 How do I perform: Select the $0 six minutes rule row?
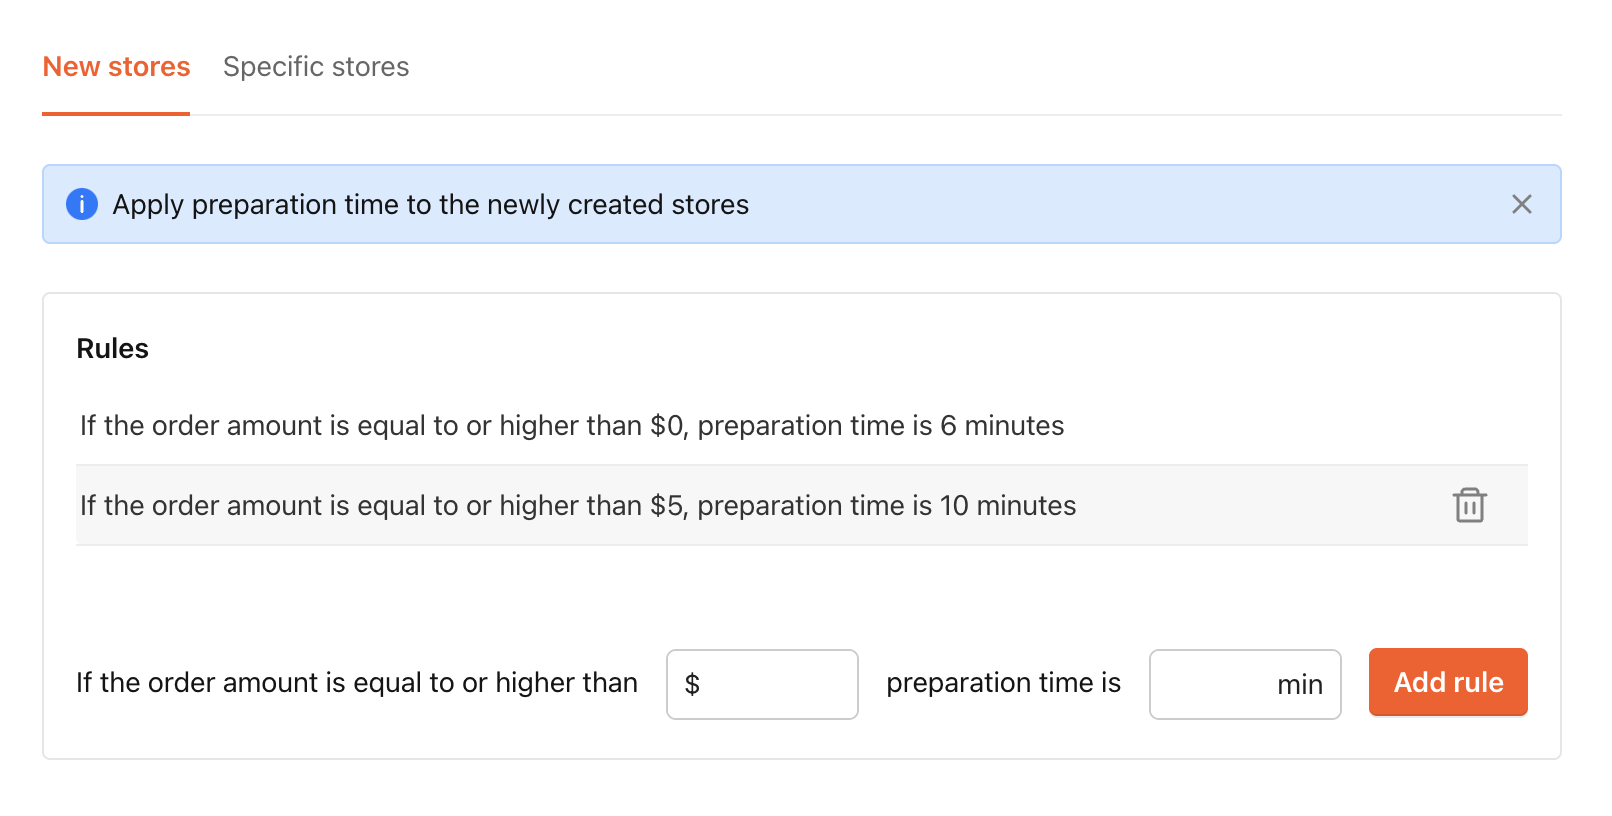pos(802,425)
